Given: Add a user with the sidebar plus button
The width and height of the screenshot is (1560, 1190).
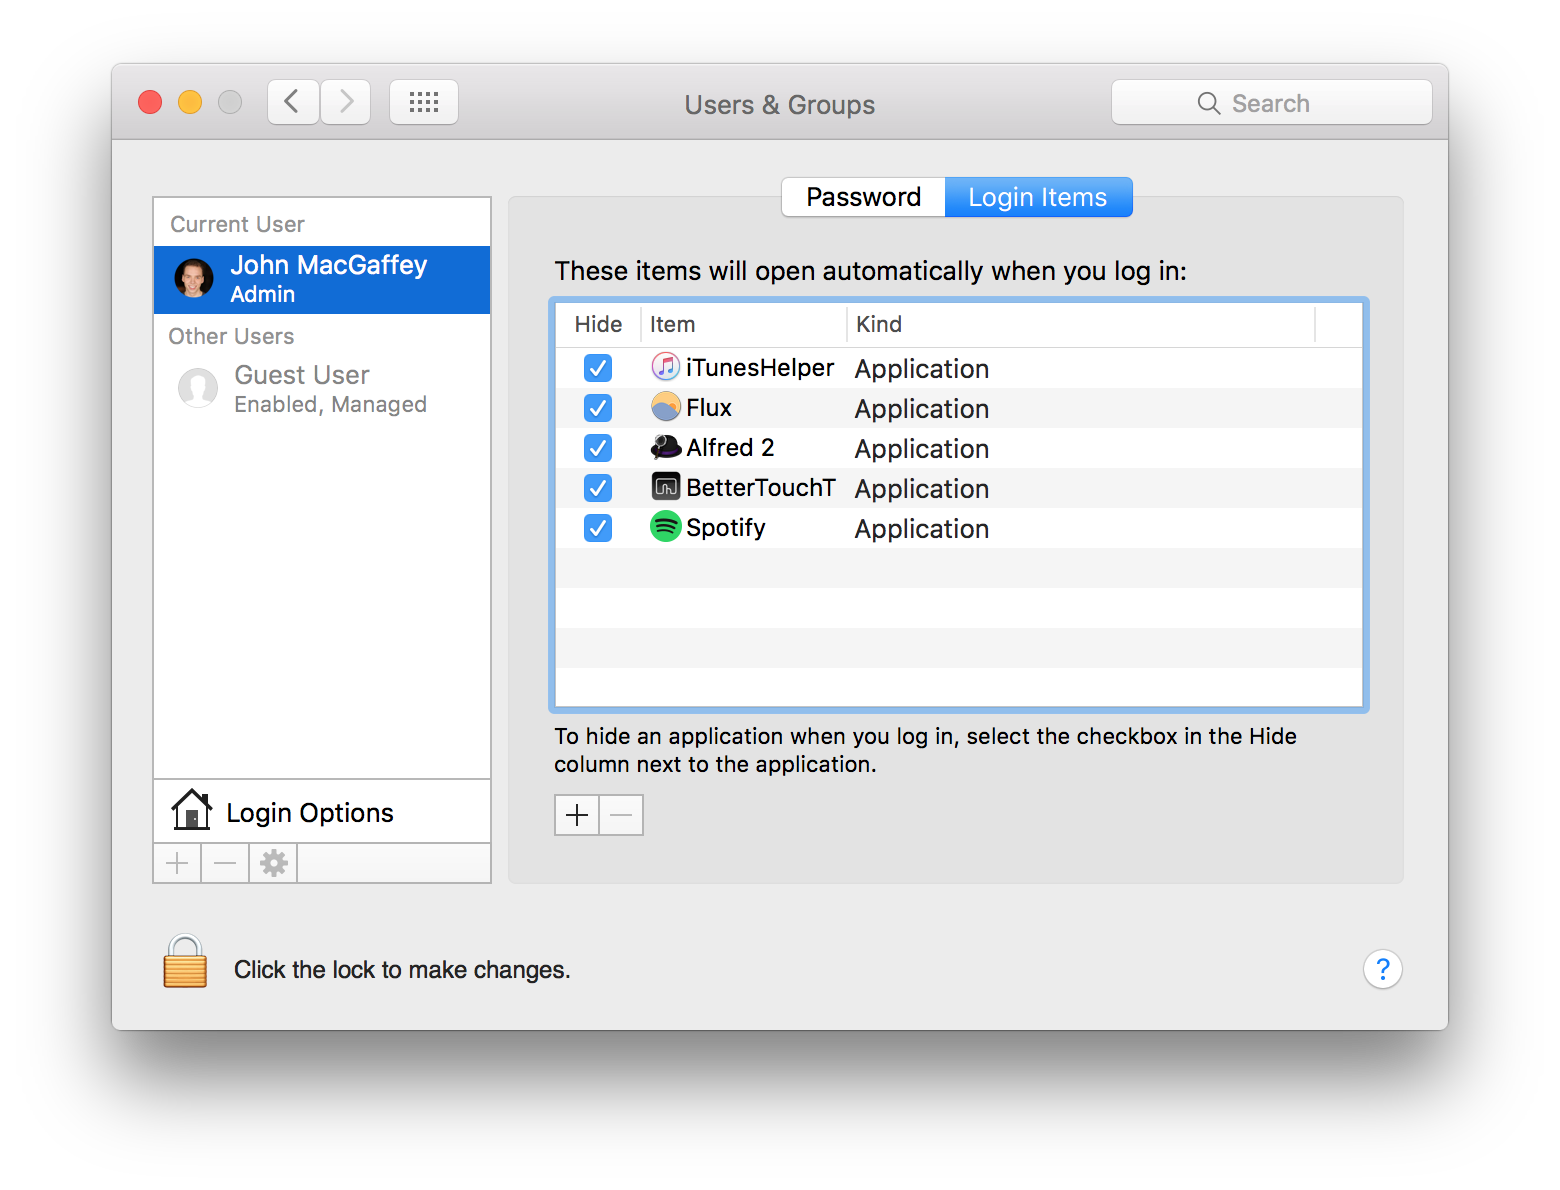Looking at the screenshot, I should (177, 863).
